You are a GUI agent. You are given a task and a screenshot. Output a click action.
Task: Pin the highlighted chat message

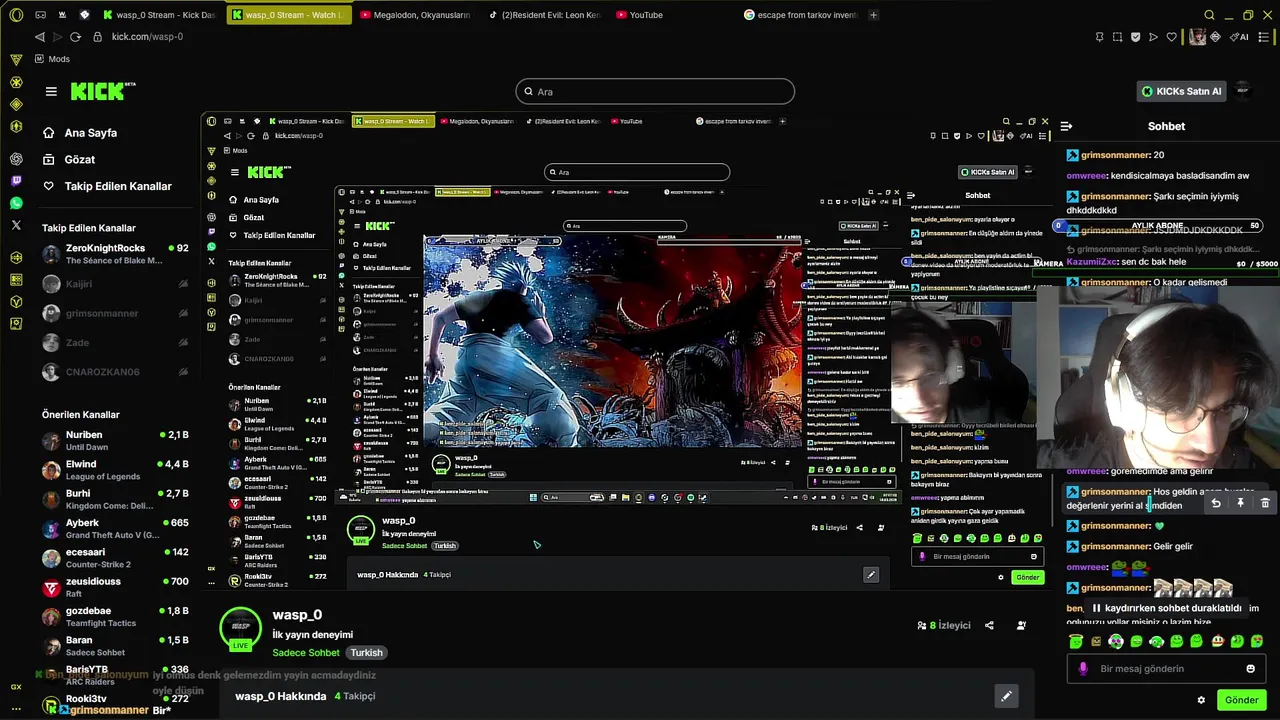pyautogui.click(x=1240, y=503)
